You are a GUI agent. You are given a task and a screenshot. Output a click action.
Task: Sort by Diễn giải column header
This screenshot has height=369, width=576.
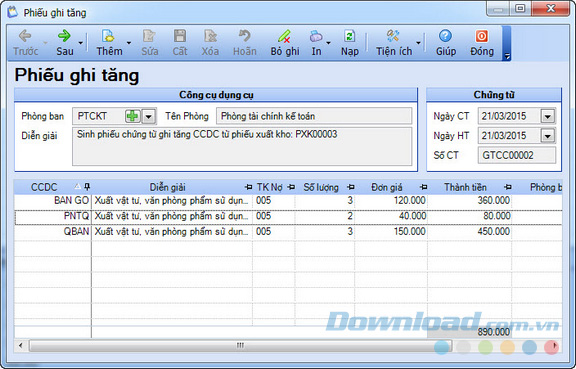click(168, 187)
